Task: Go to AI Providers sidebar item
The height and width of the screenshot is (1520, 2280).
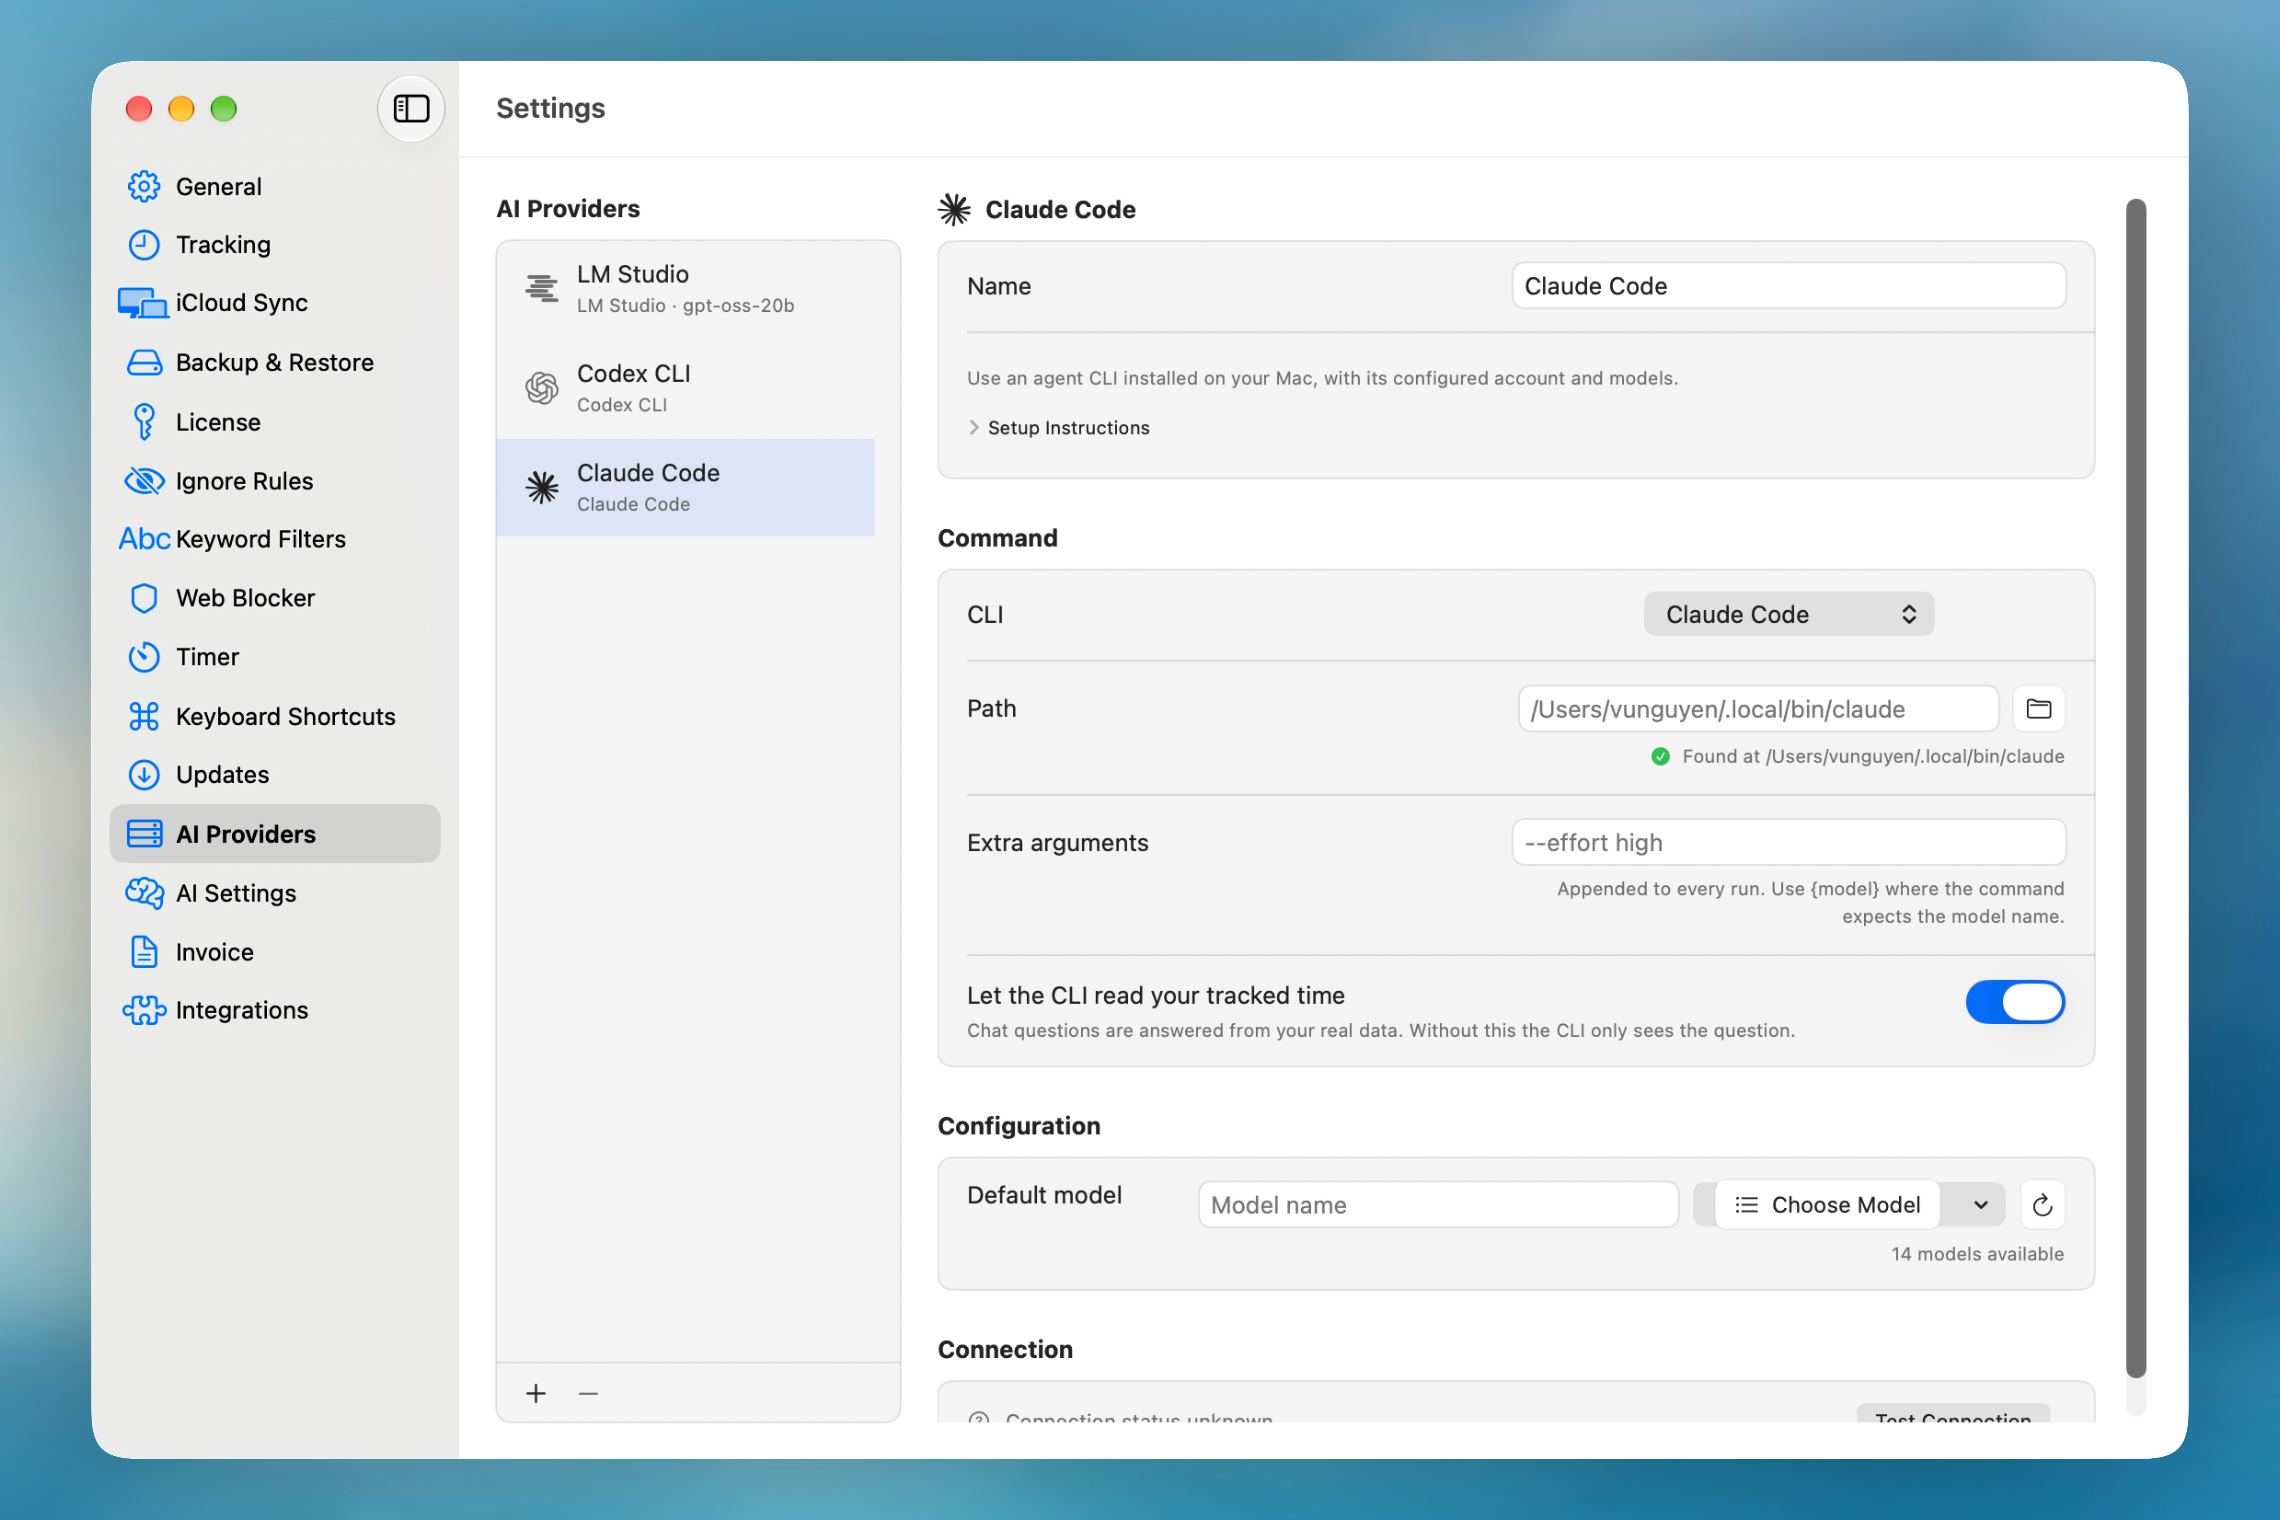Action: 275,834
